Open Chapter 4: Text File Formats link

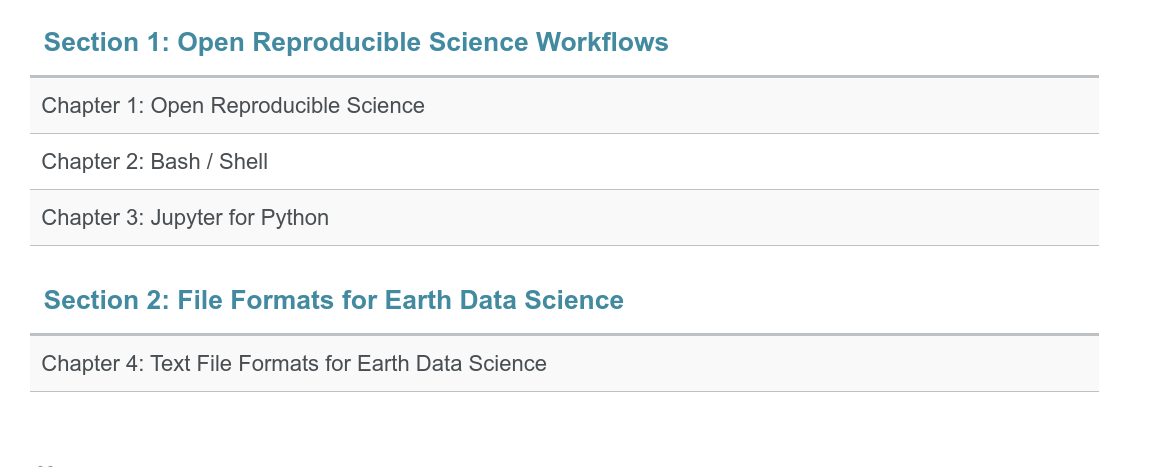click(294, 364)
